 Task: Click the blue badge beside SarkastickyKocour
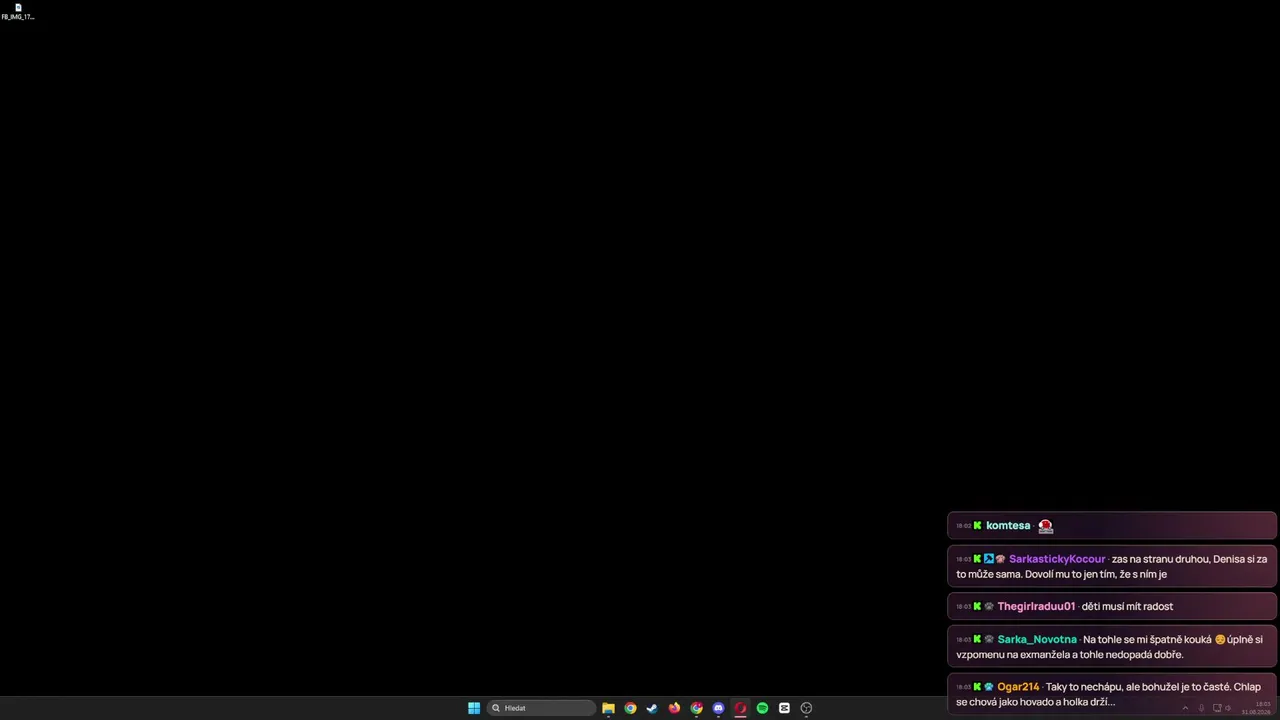[989, 559]
